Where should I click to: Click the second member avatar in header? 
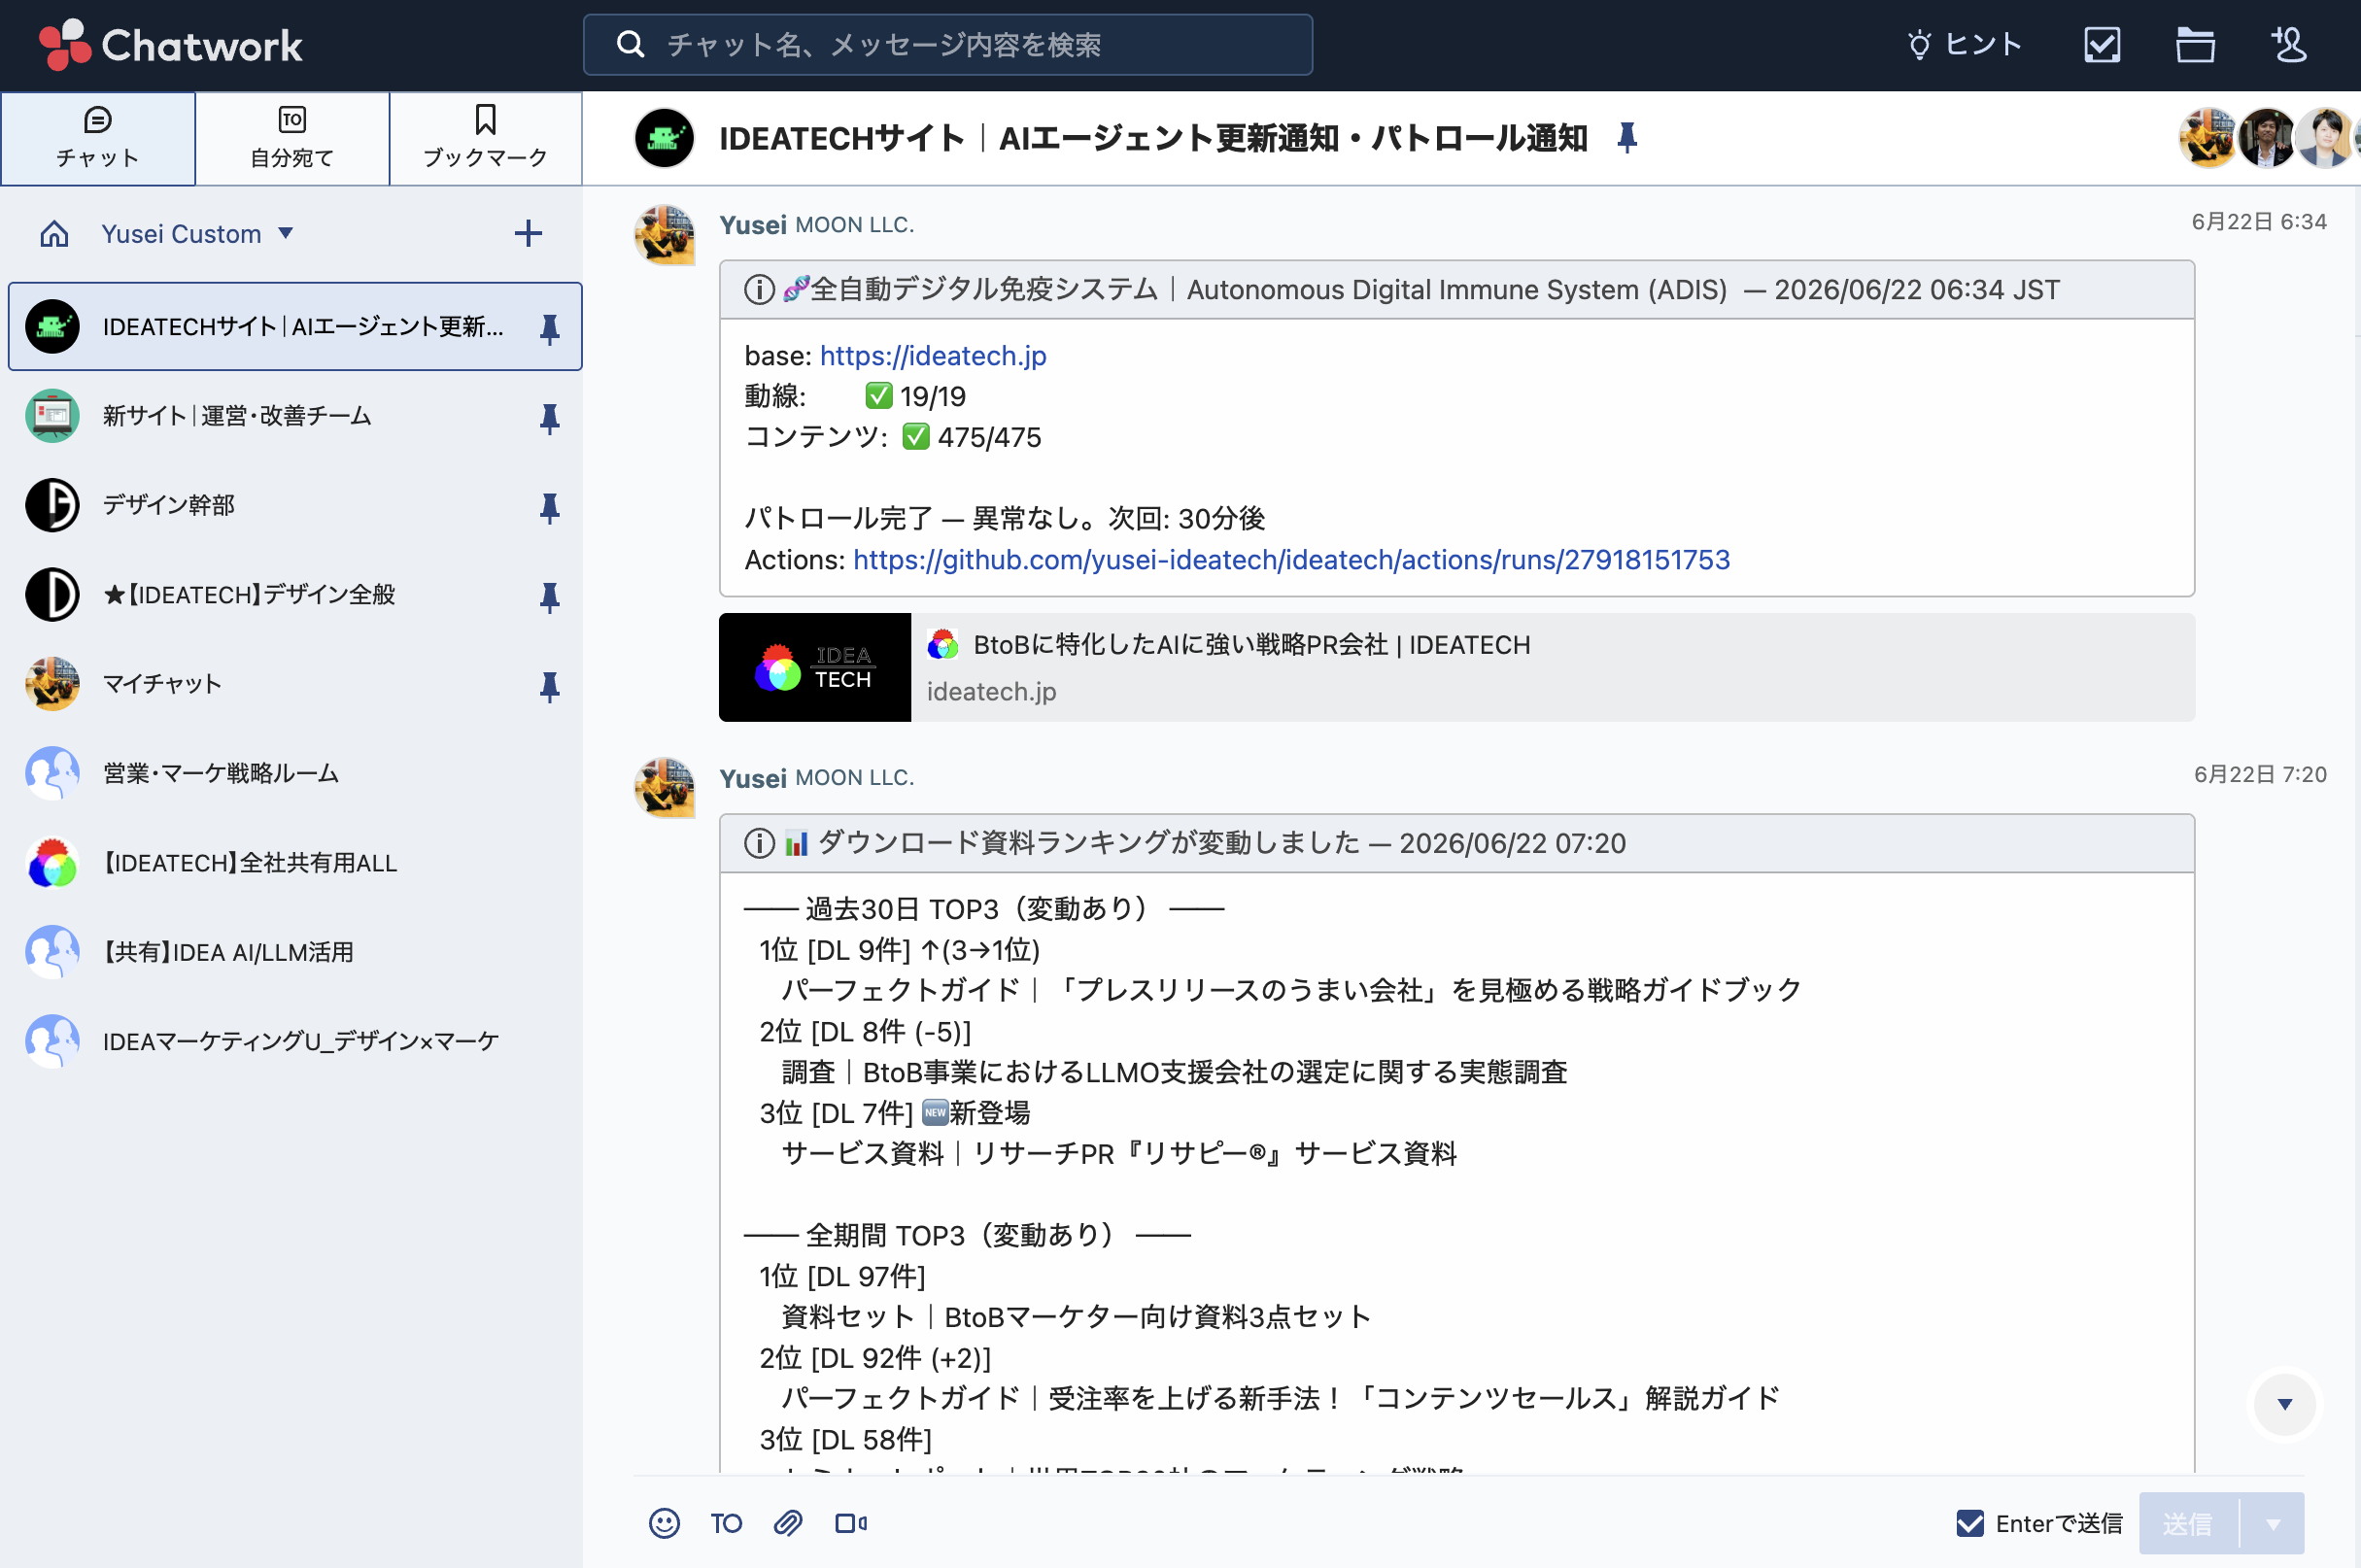point(2266,138)
